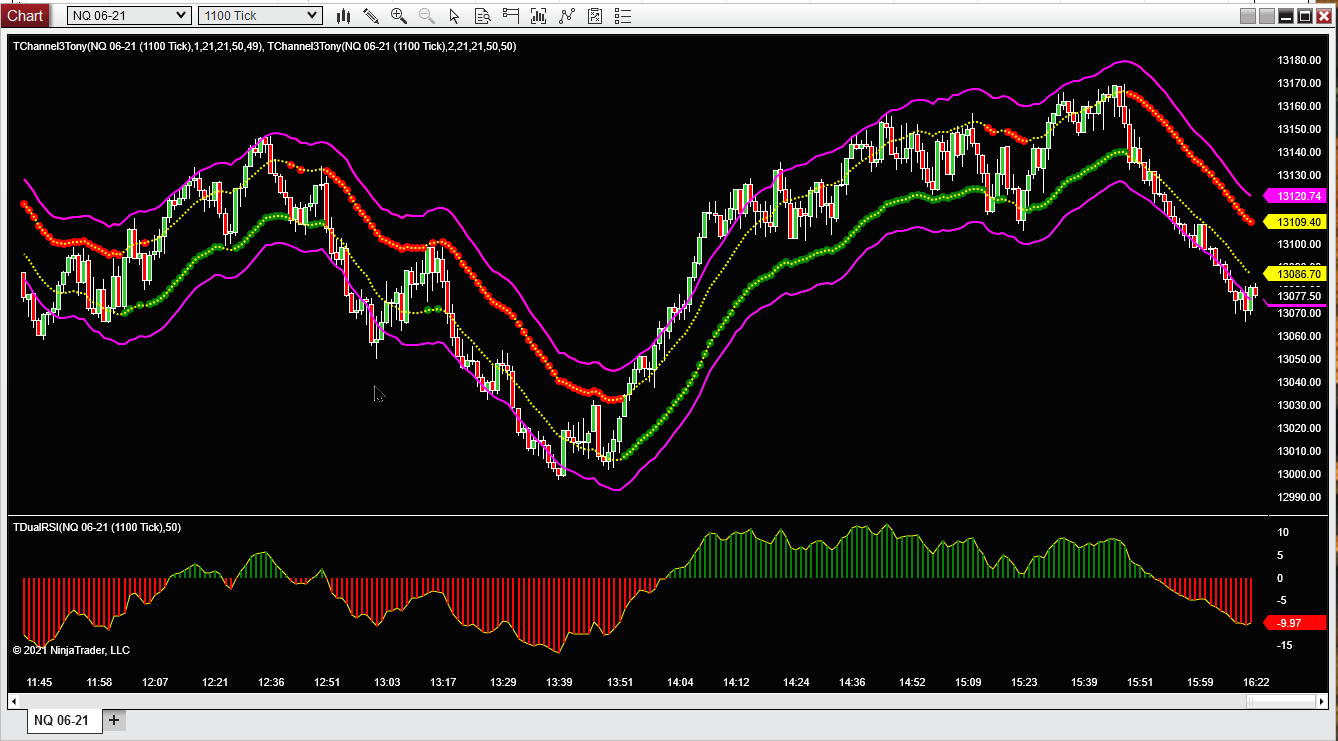Click the RSI panel's -15 axis label
The width and height of the screenshot is (1338, 741).
point(1284,646)
